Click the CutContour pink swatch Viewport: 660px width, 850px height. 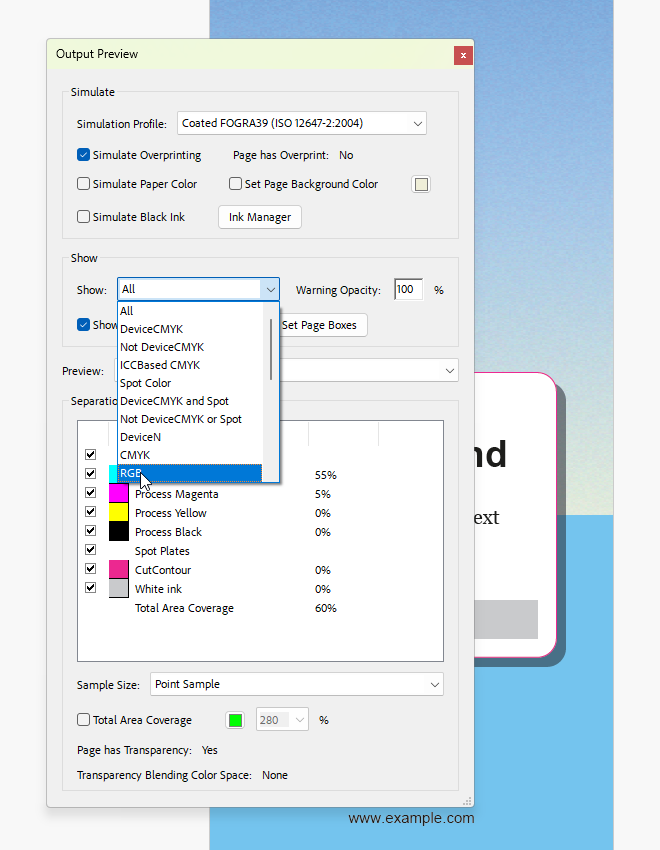119,569
